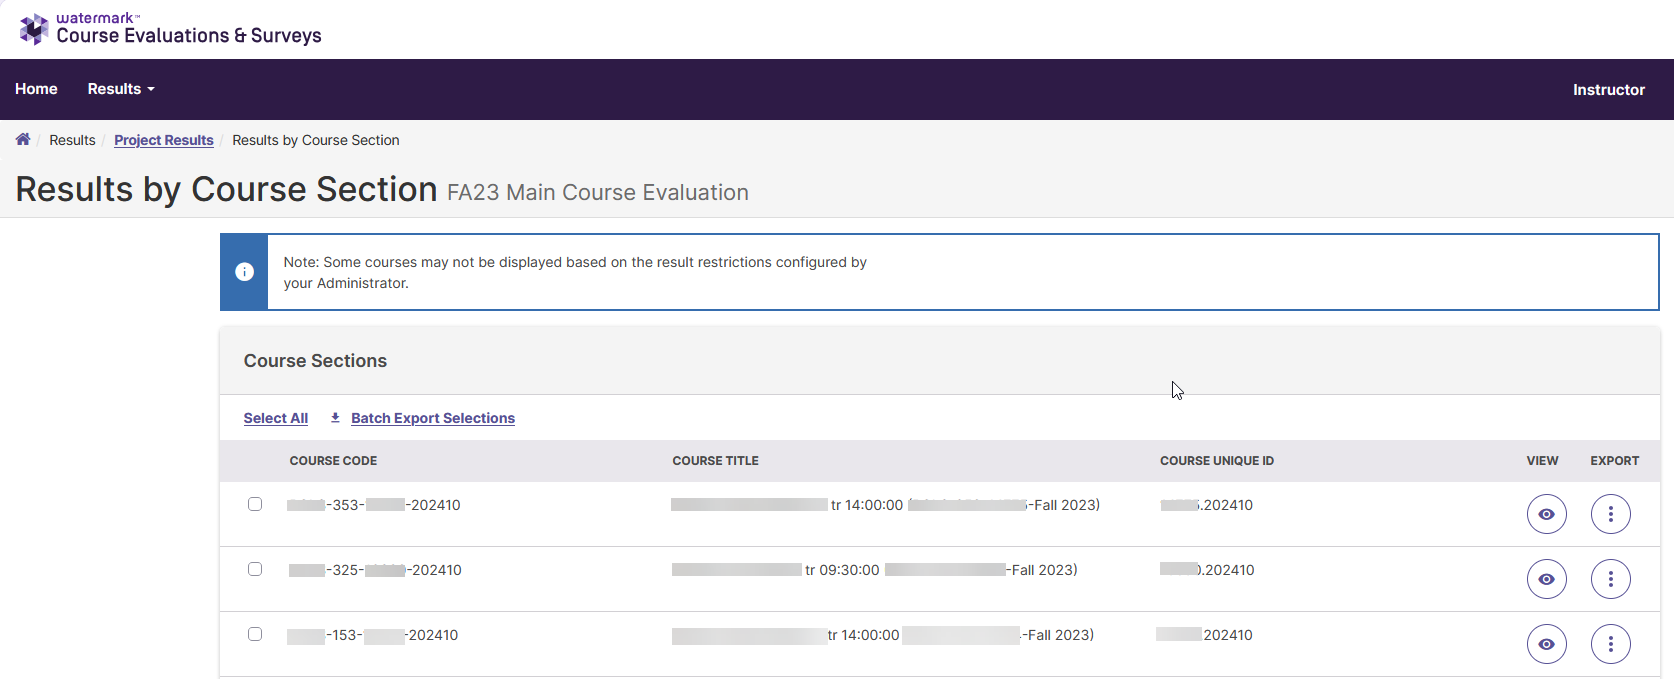
Task: Tick the checkbox for -353- course
Action: [x=255, y=504]
